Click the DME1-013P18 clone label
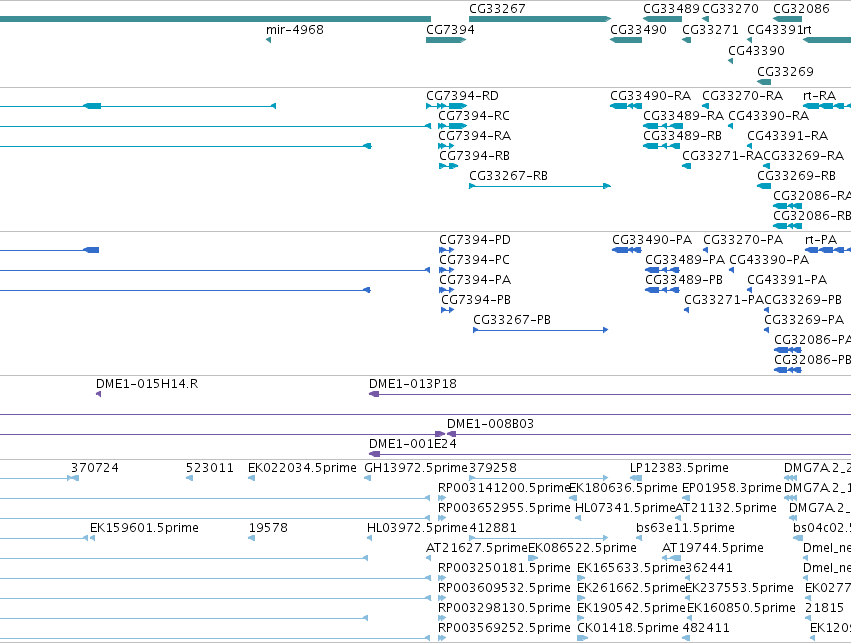Screen dimensions: 851x643 tap(413, 384)
